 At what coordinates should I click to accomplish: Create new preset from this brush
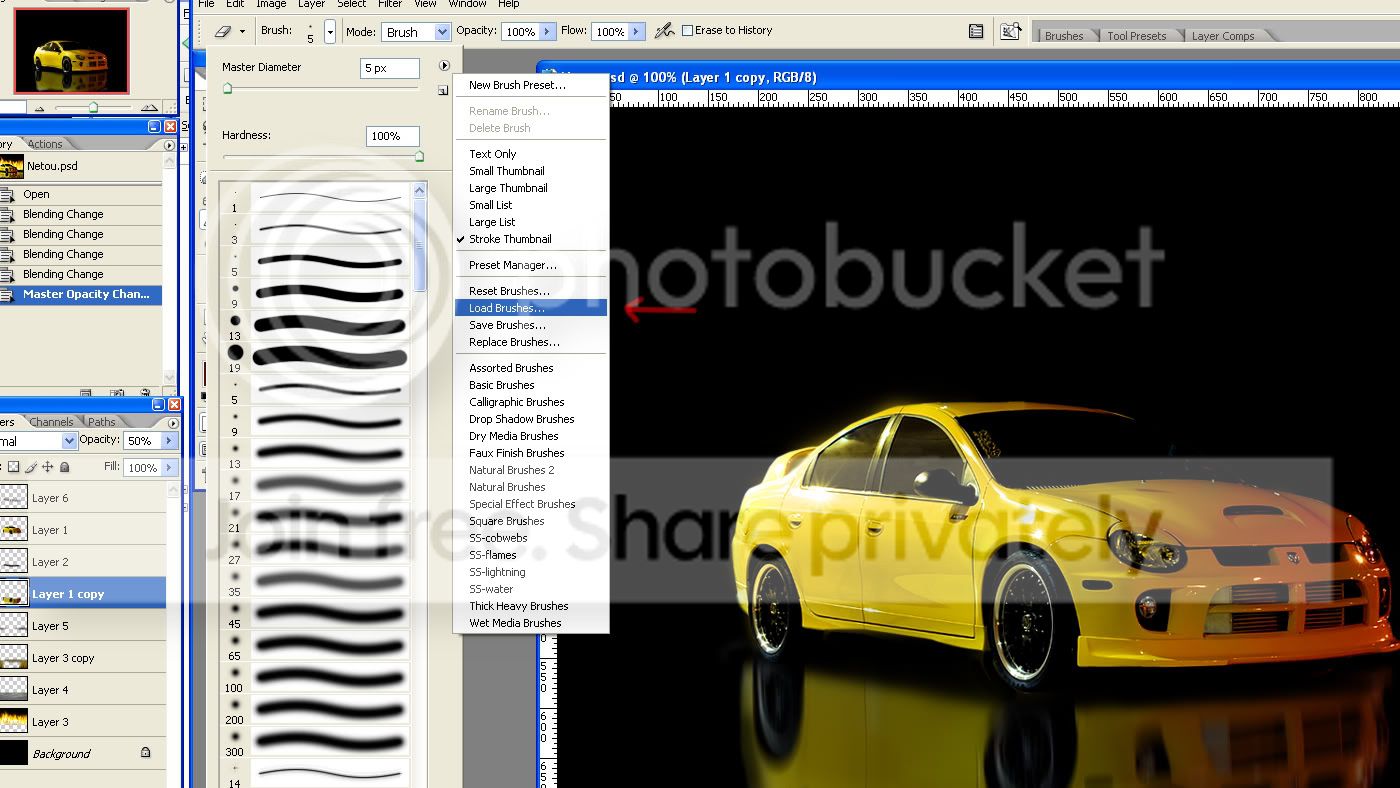pyautogui.click(x=442, y=91)
